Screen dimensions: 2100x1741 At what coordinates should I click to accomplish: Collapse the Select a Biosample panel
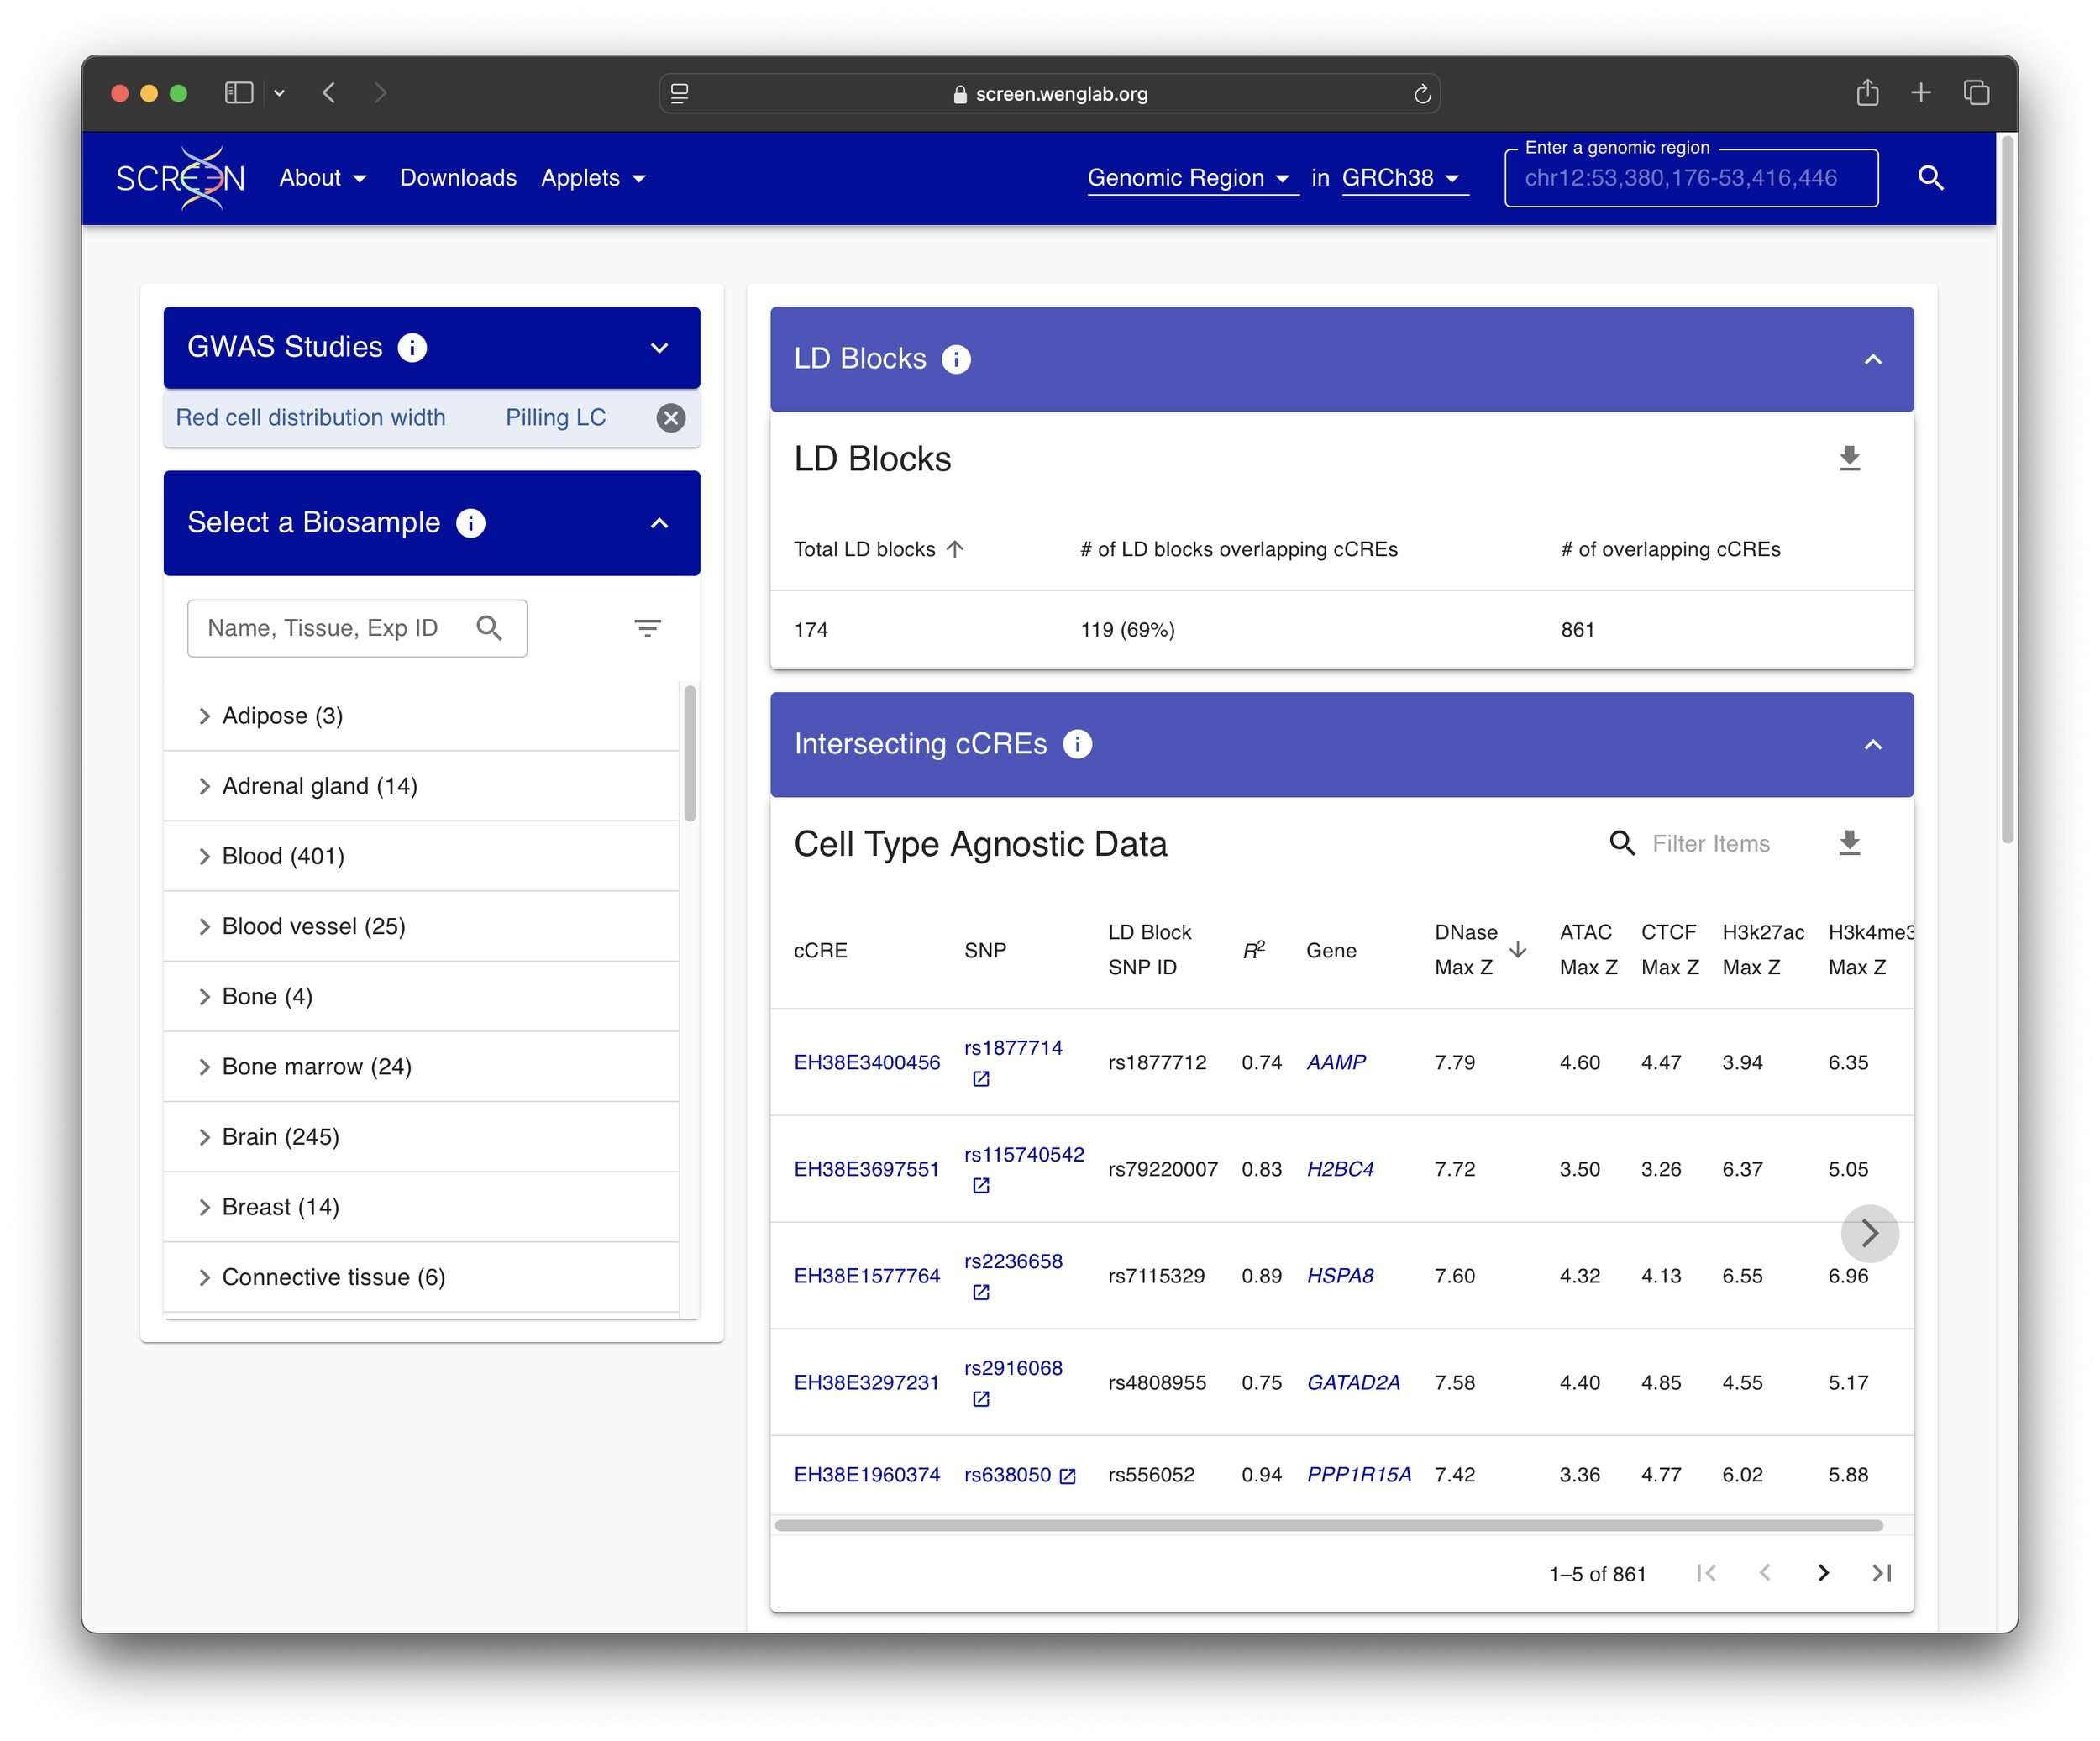coord(659,523)
